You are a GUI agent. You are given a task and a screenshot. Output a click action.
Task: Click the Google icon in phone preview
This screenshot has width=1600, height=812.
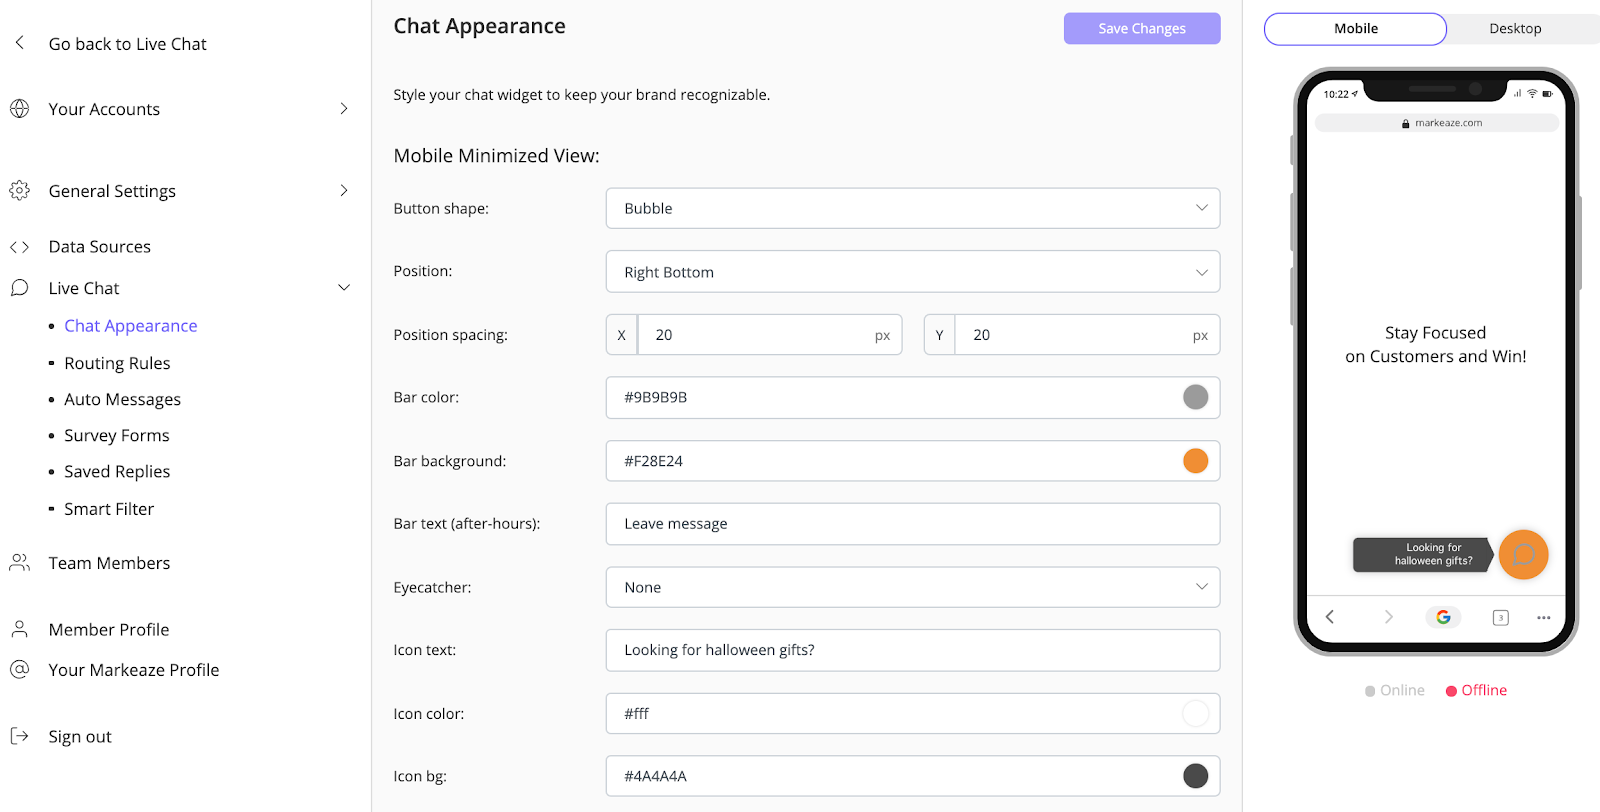coord(1443,617)
